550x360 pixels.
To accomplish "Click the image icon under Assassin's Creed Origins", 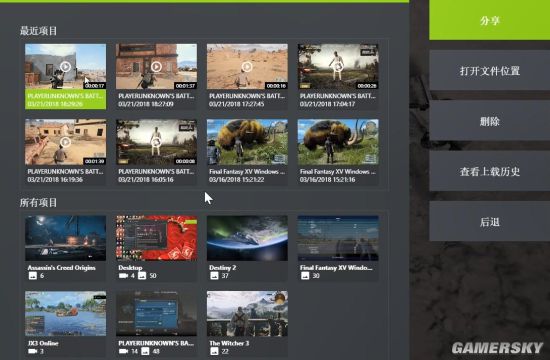I will point(32,276).
